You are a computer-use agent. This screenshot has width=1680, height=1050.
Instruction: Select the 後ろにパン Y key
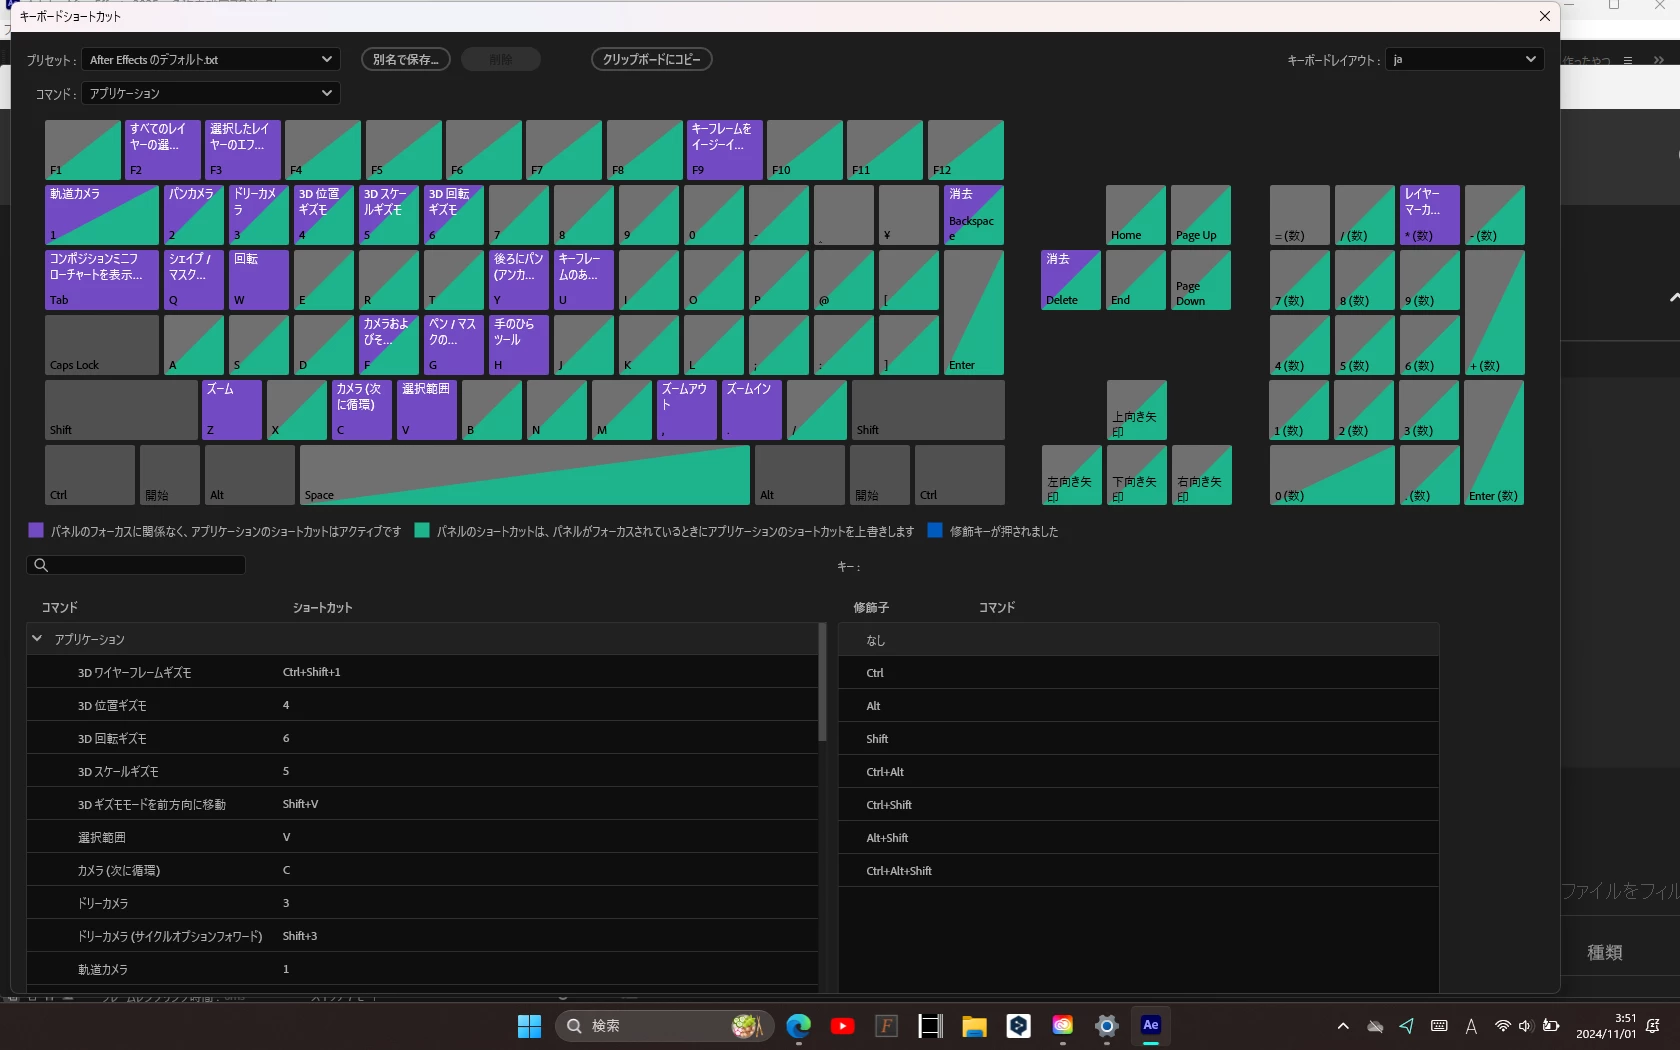tap(519, 280)
